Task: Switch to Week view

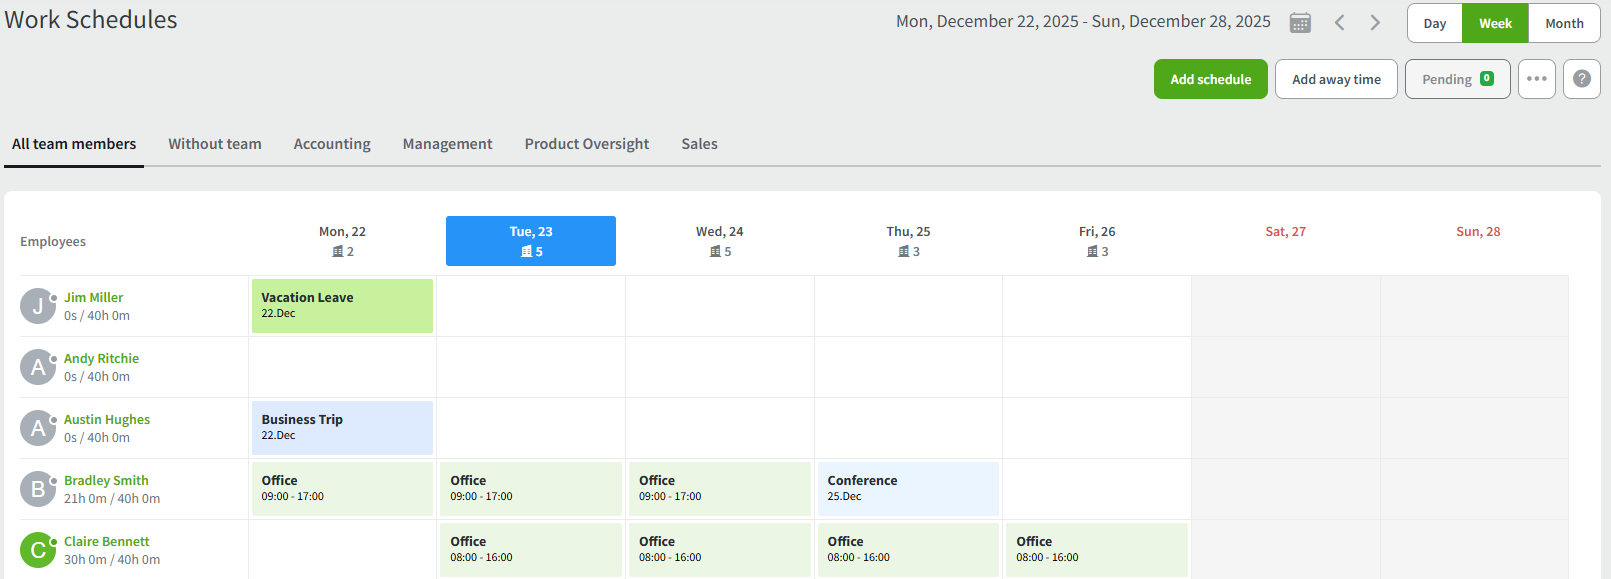Action: pyautogui.click(x=1495, y=24)
